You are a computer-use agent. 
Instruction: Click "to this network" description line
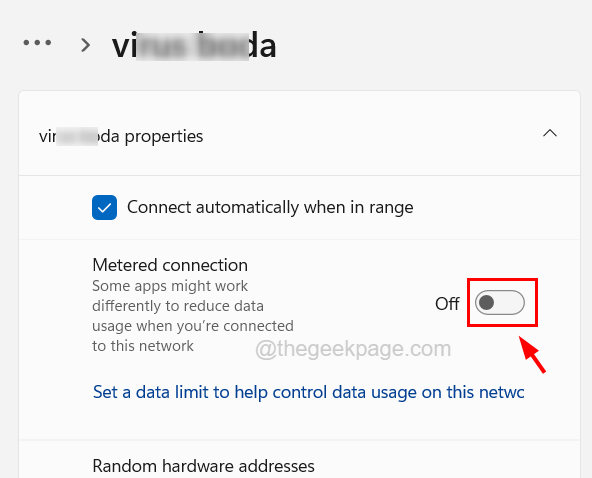coord(143,346)
